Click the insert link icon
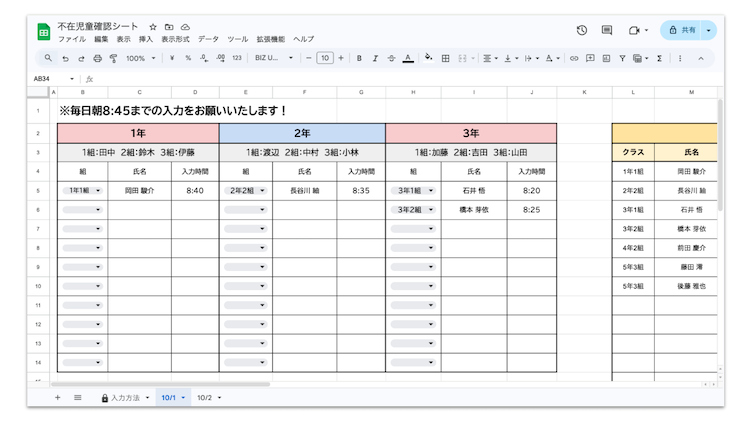 click(574, 58)
